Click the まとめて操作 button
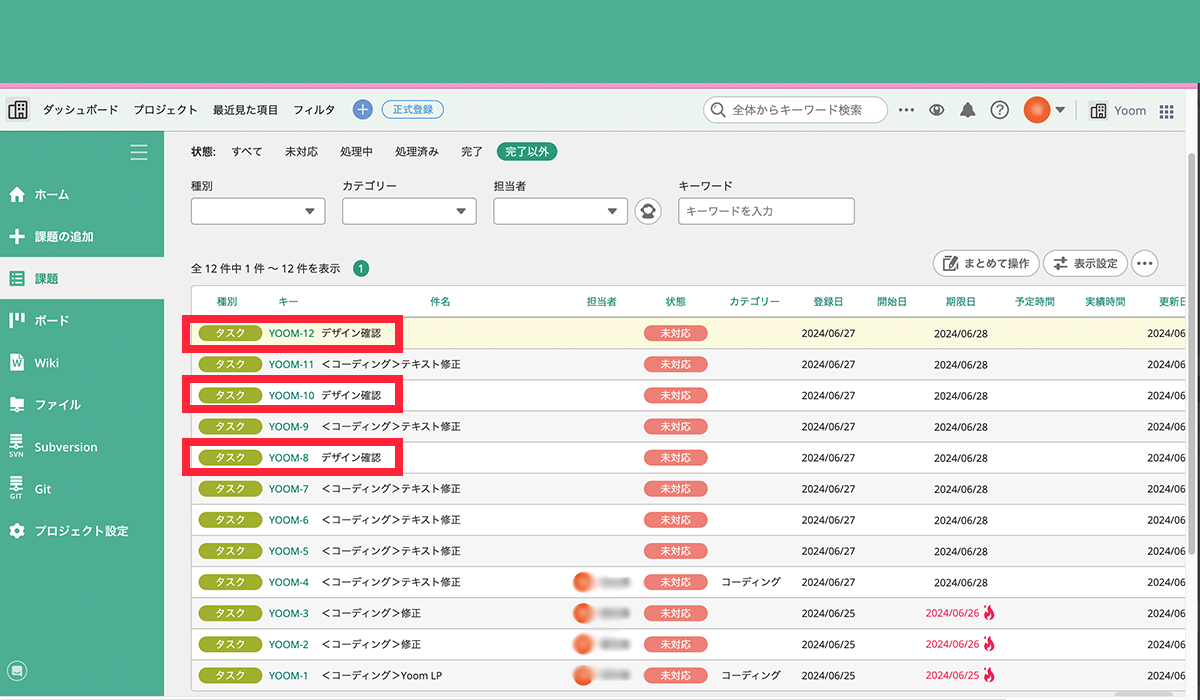This screenshot has width=1200, height=700. point(986,264)
